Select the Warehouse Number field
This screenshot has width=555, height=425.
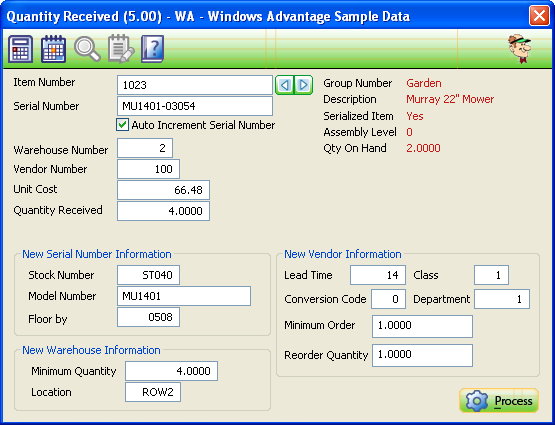(145, 148)
